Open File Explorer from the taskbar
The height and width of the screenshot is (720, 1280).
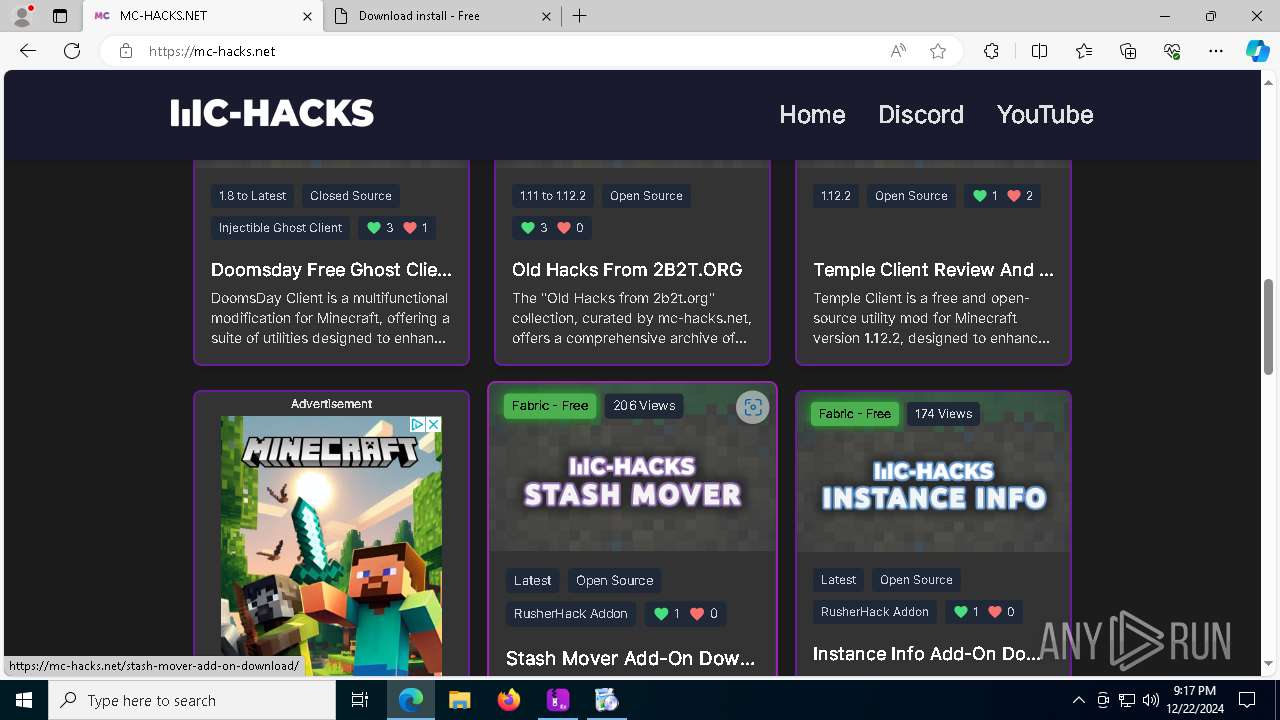(459, 700)
